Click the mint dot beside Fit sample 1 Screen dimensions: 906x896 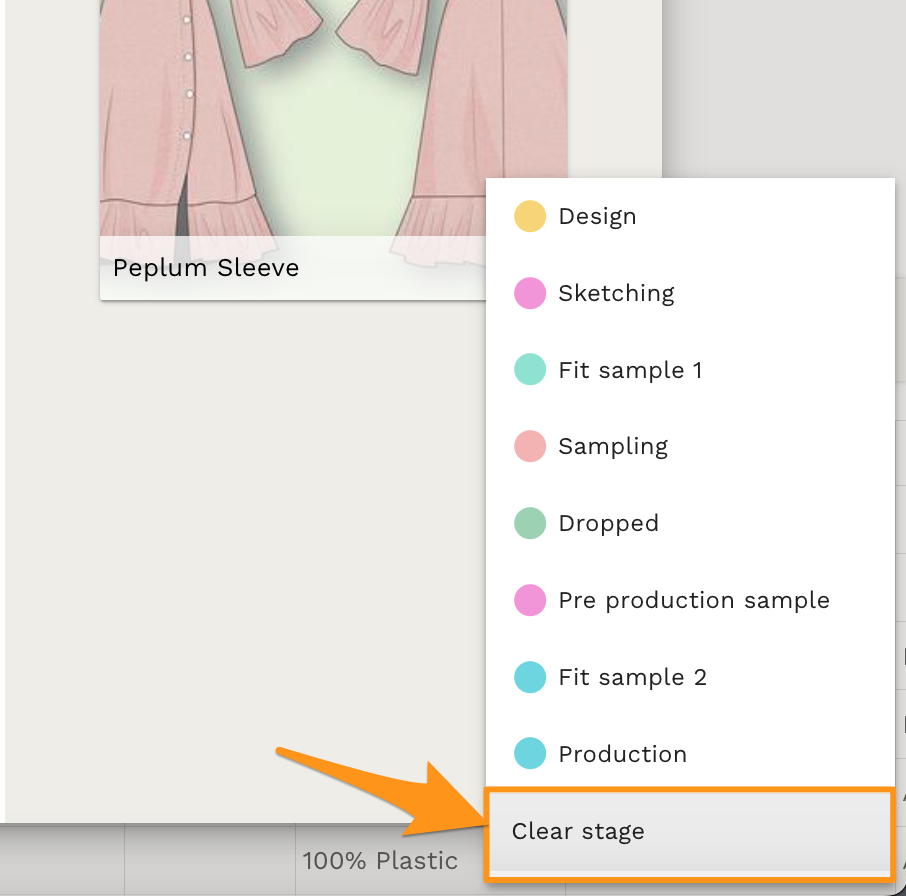click(530, 370)
